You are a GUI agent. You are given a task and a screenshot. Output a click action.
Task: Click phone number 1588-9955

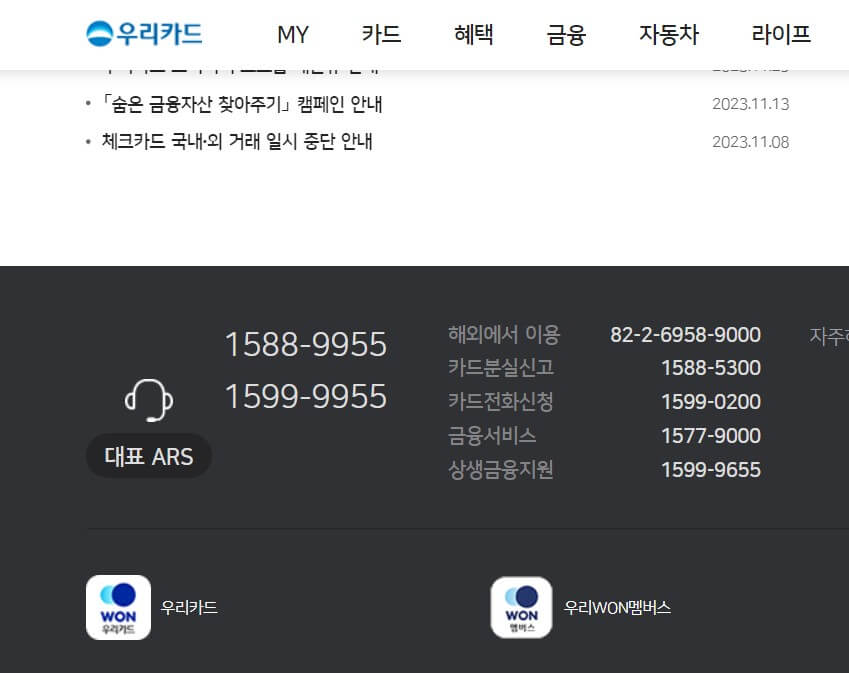[306, 345]
